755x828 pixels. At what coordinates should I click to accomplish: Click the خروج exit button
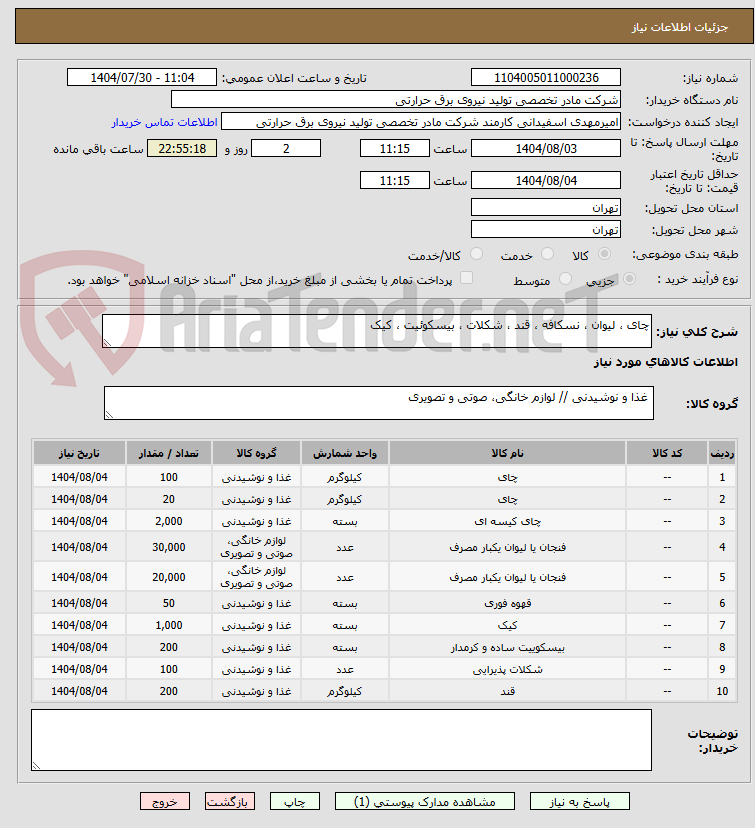point(165,802)
